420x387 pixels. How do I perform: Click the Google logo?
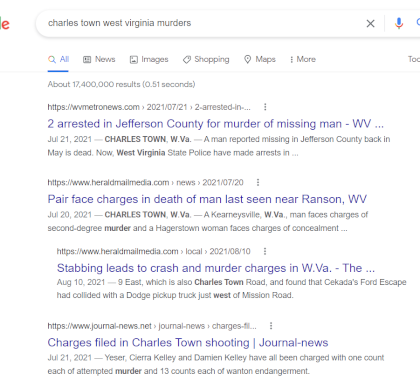pyautogui.click(x=5, y=24)
